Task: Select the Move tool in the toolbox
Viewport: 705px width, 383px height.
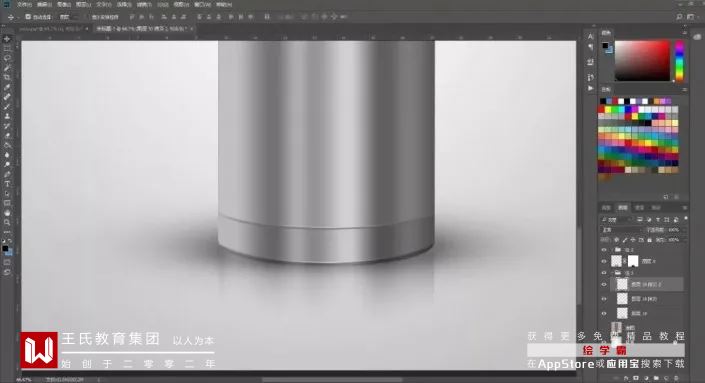Action: tap(7, 39)
